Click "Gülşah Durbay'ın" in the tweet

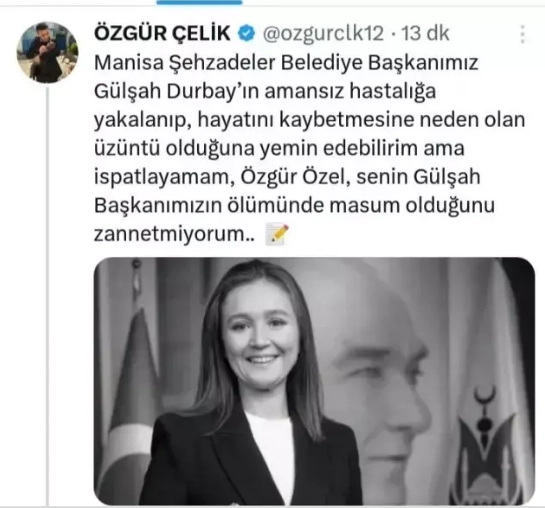click(x=177, y=92)
